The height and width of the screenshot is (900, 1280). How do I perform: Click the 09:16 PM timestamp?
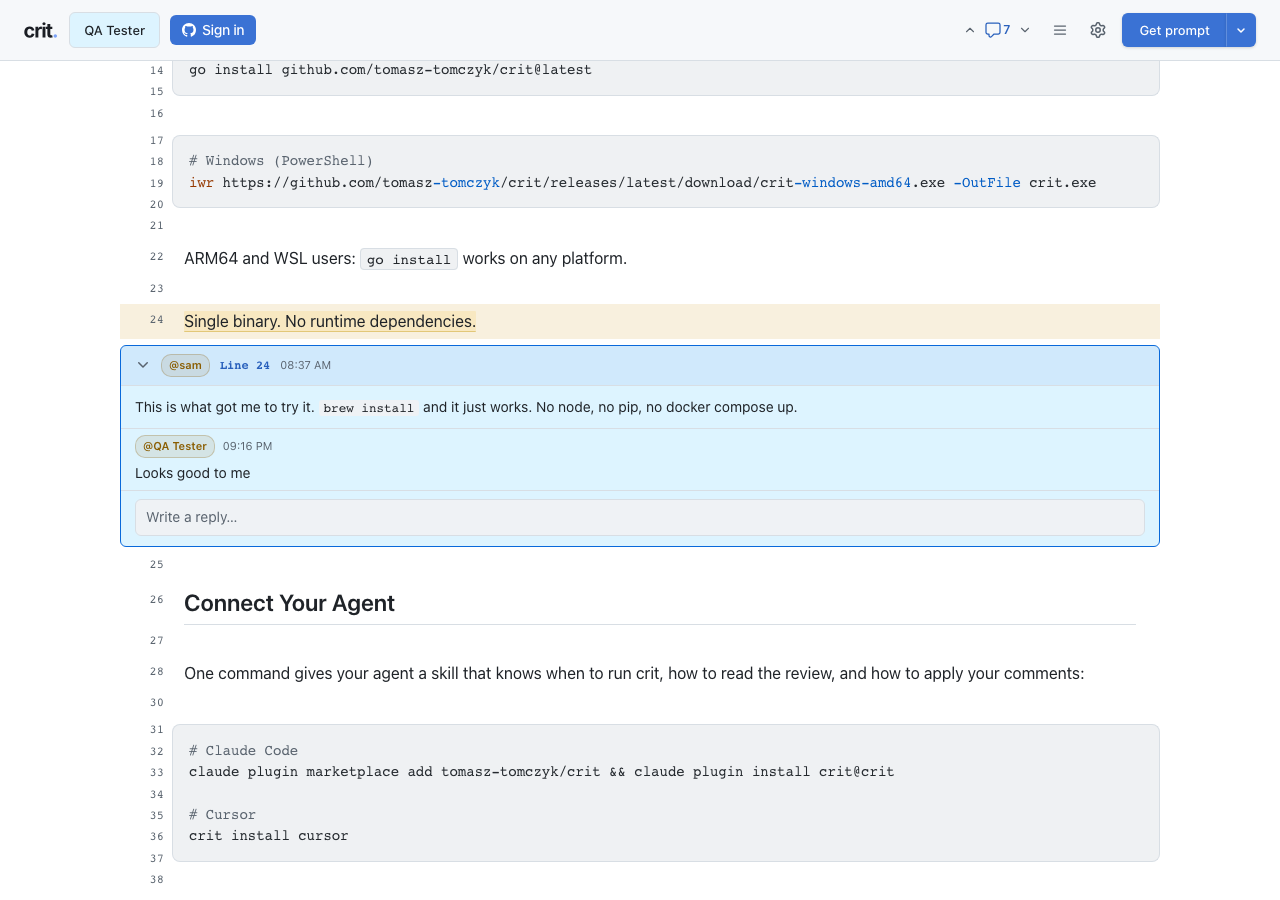tap(247, 446)
